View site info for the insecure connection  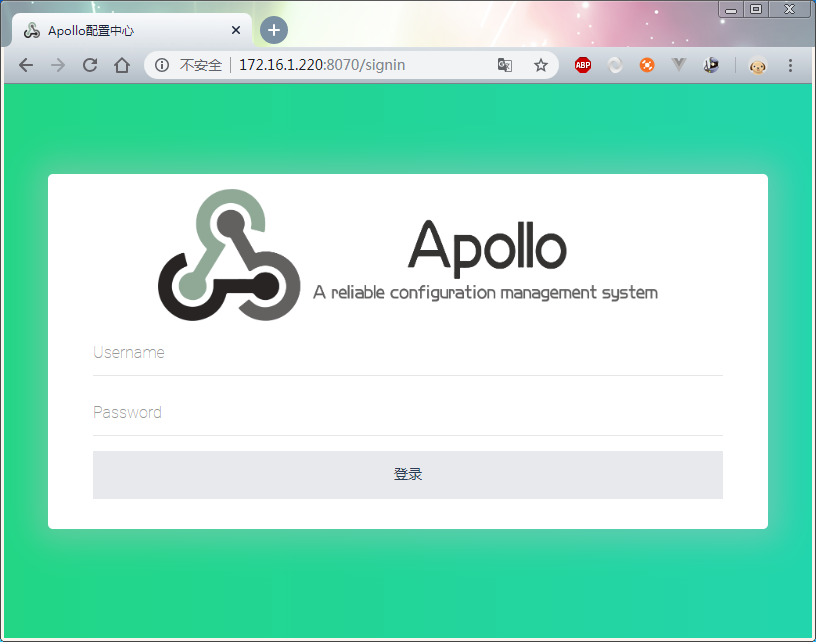(162, 65)
